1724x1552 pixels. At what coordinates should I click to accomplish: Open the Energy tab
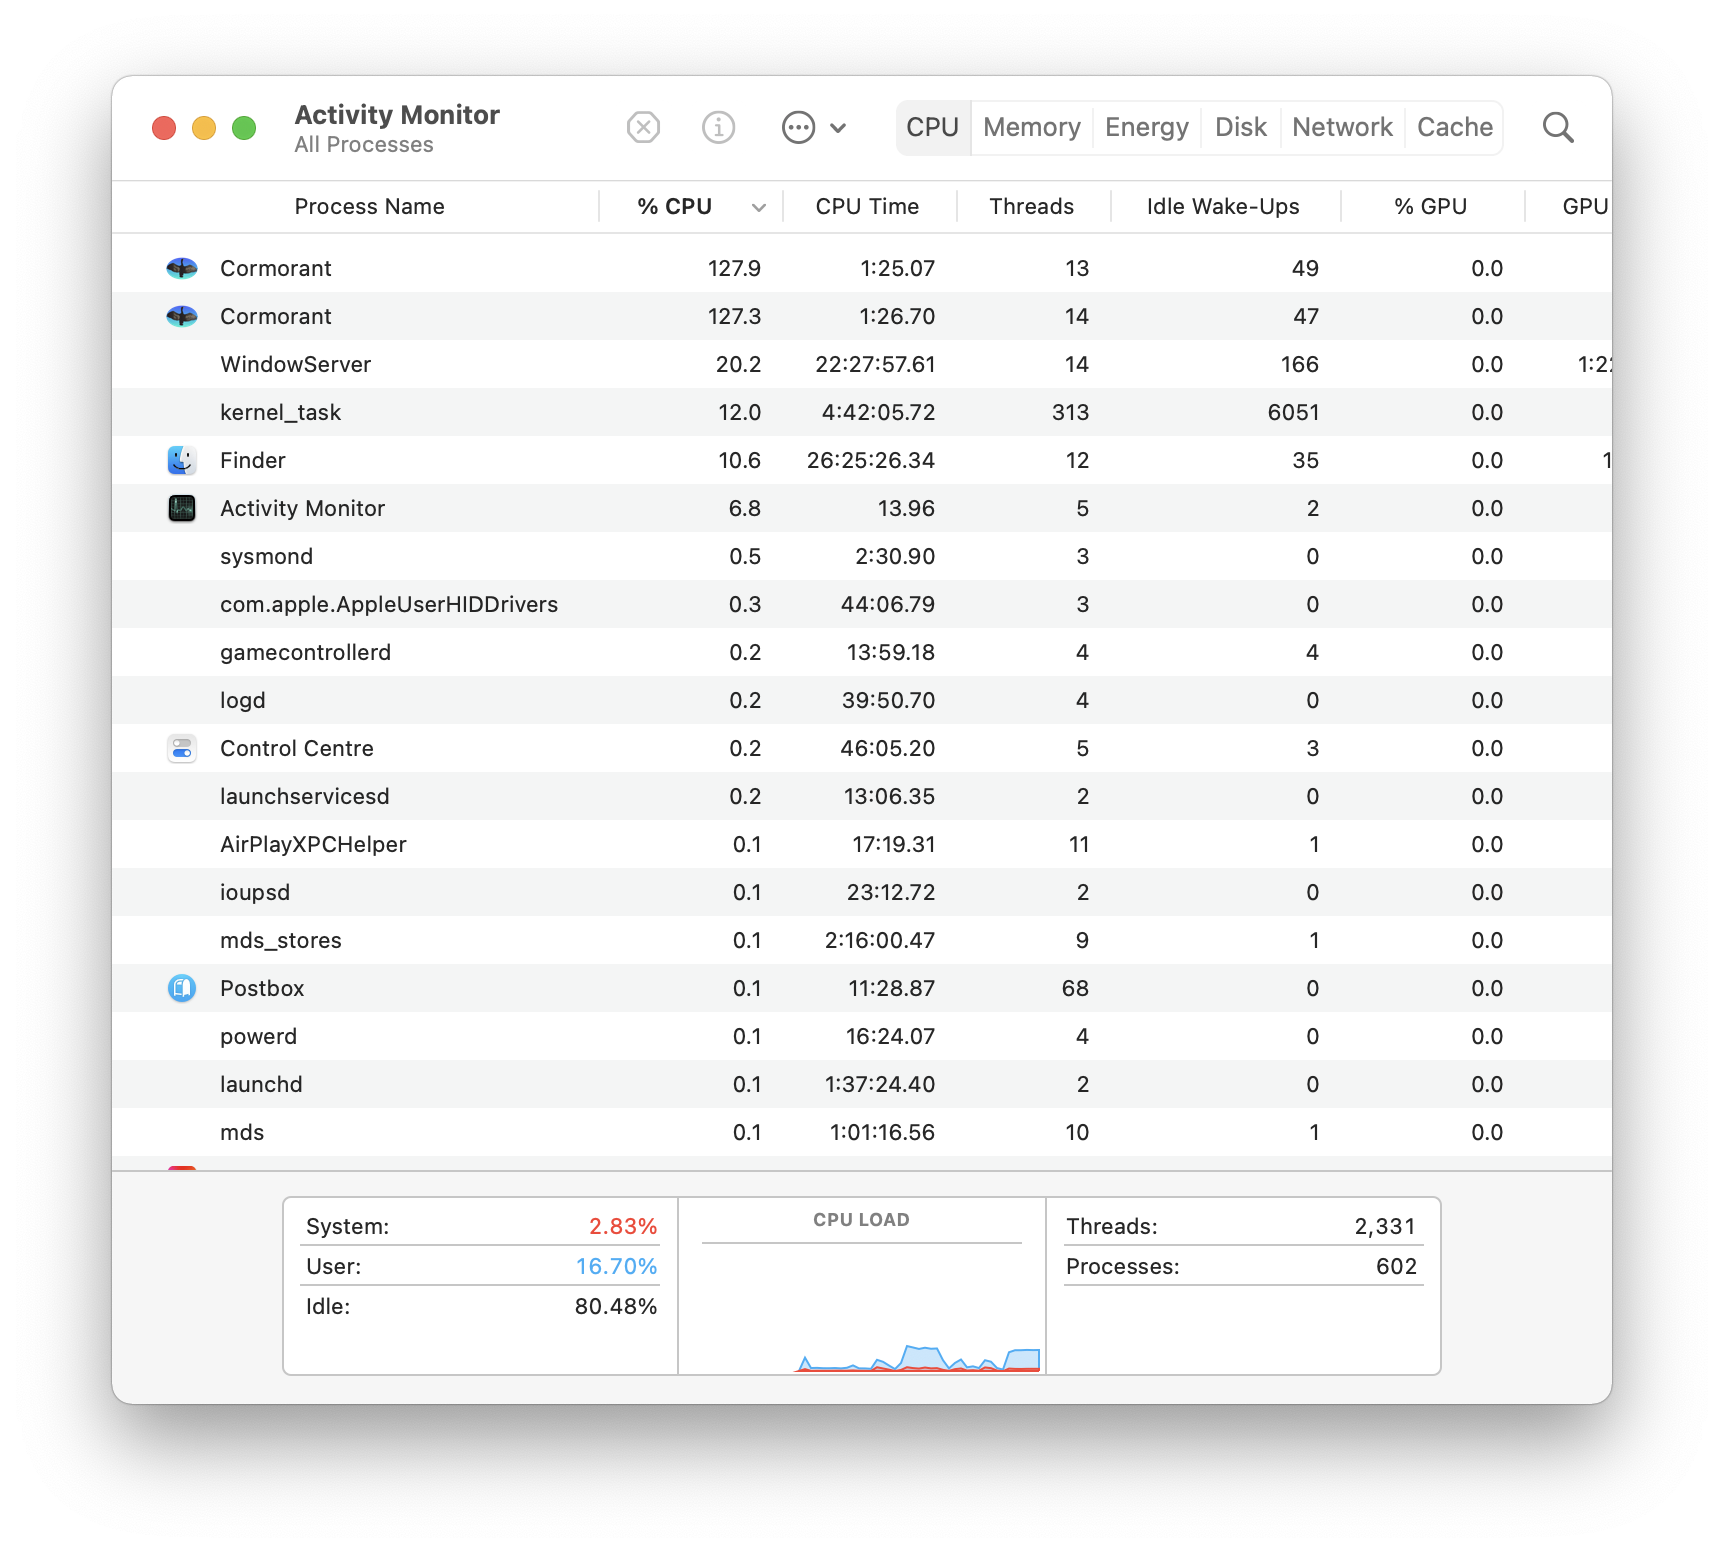coord(1146,128)
